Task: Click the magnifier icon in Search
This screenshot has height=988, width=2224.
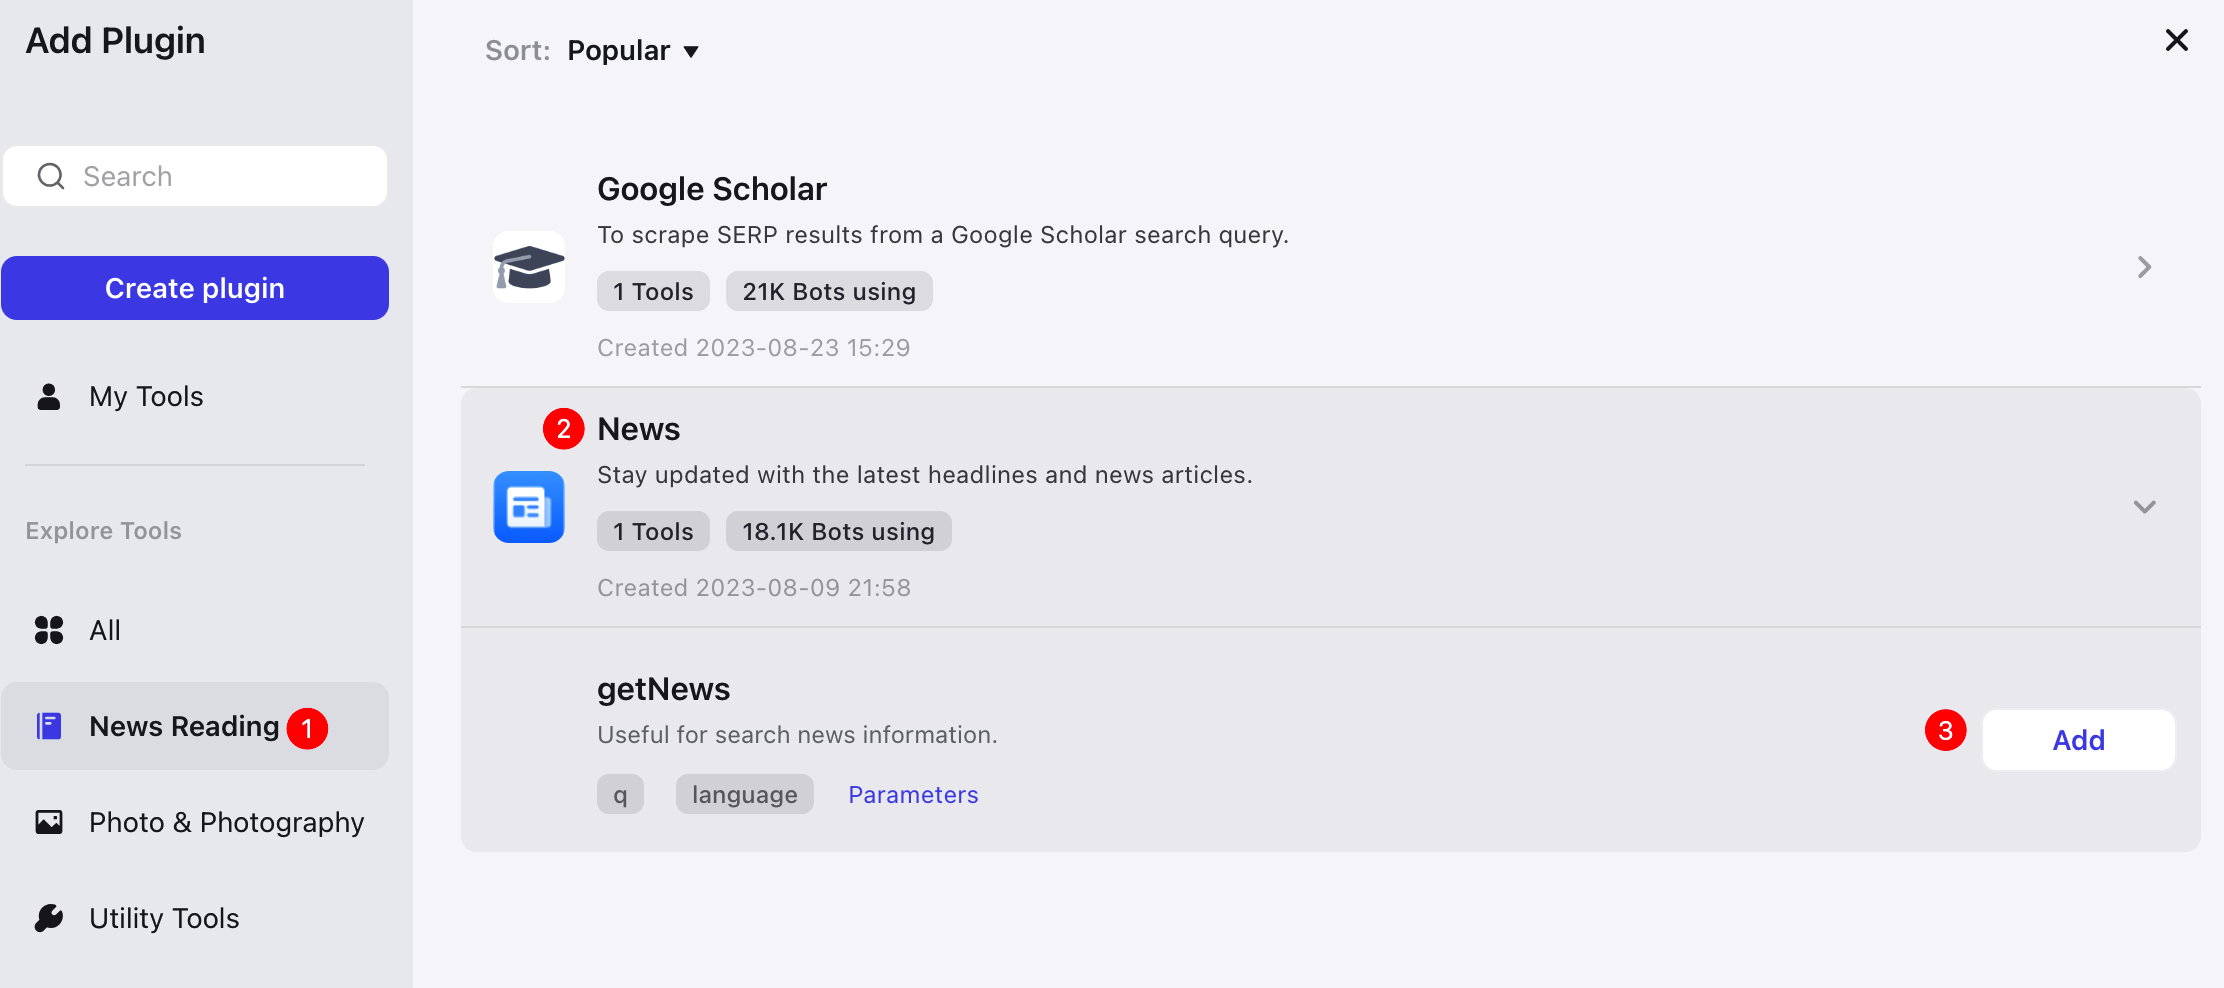Action: click(51, 177)
